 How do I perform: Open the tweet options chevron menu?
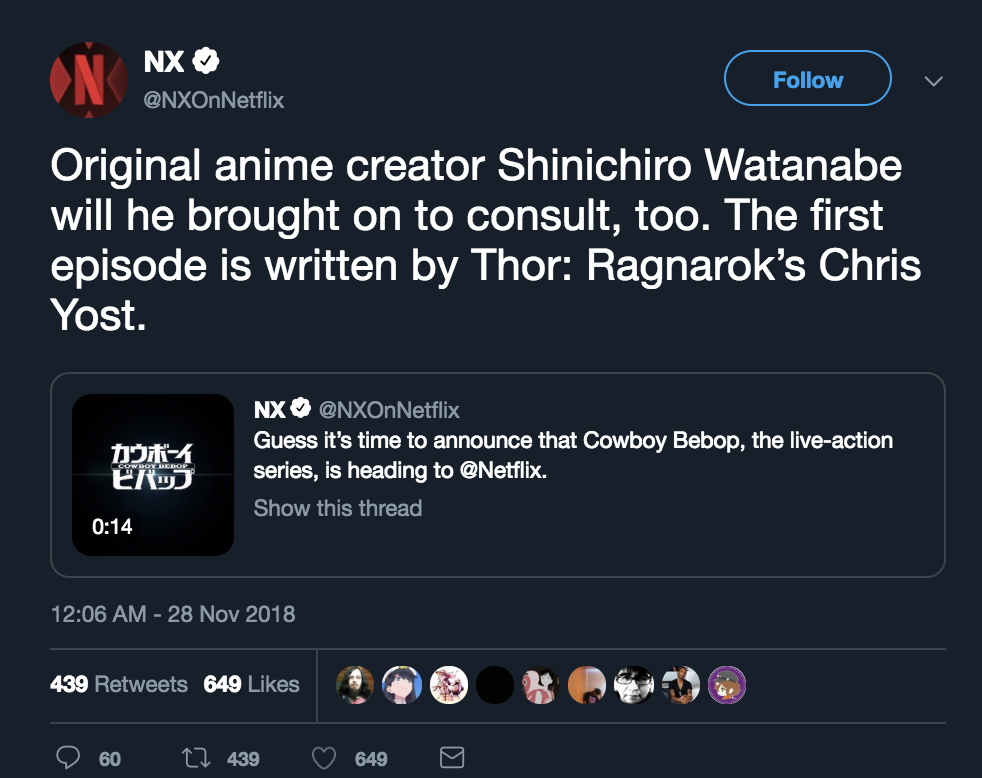point(933,81)
